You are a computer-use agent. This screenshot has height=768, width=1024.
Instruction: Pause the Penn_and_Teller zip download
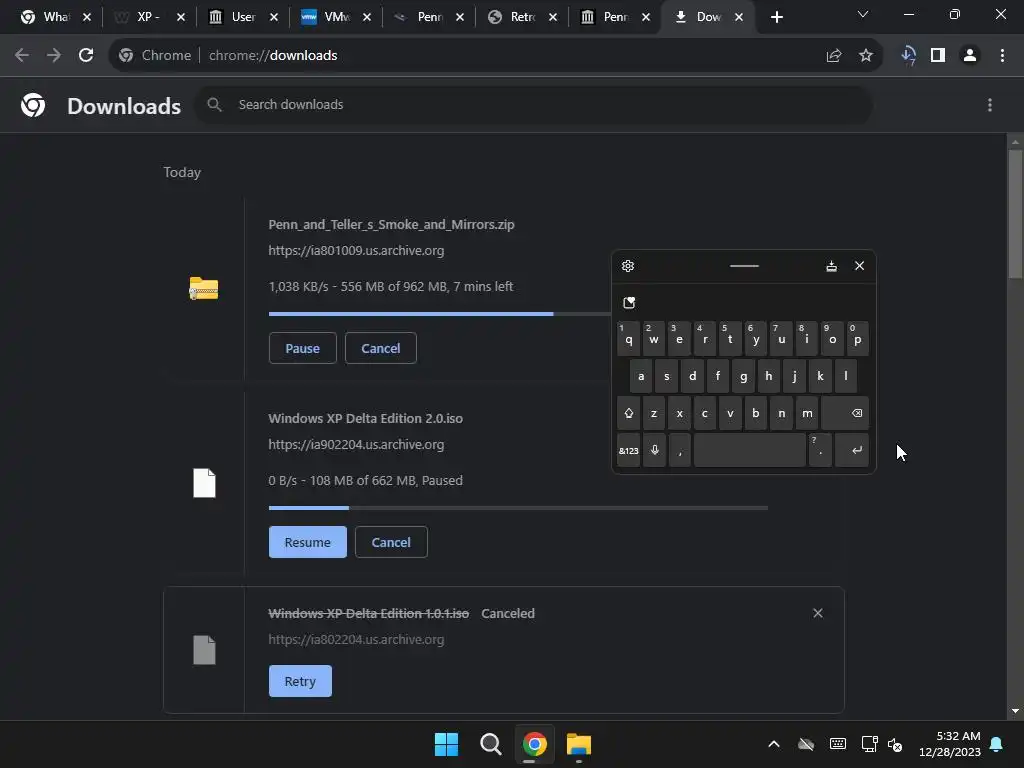(302, 348)
